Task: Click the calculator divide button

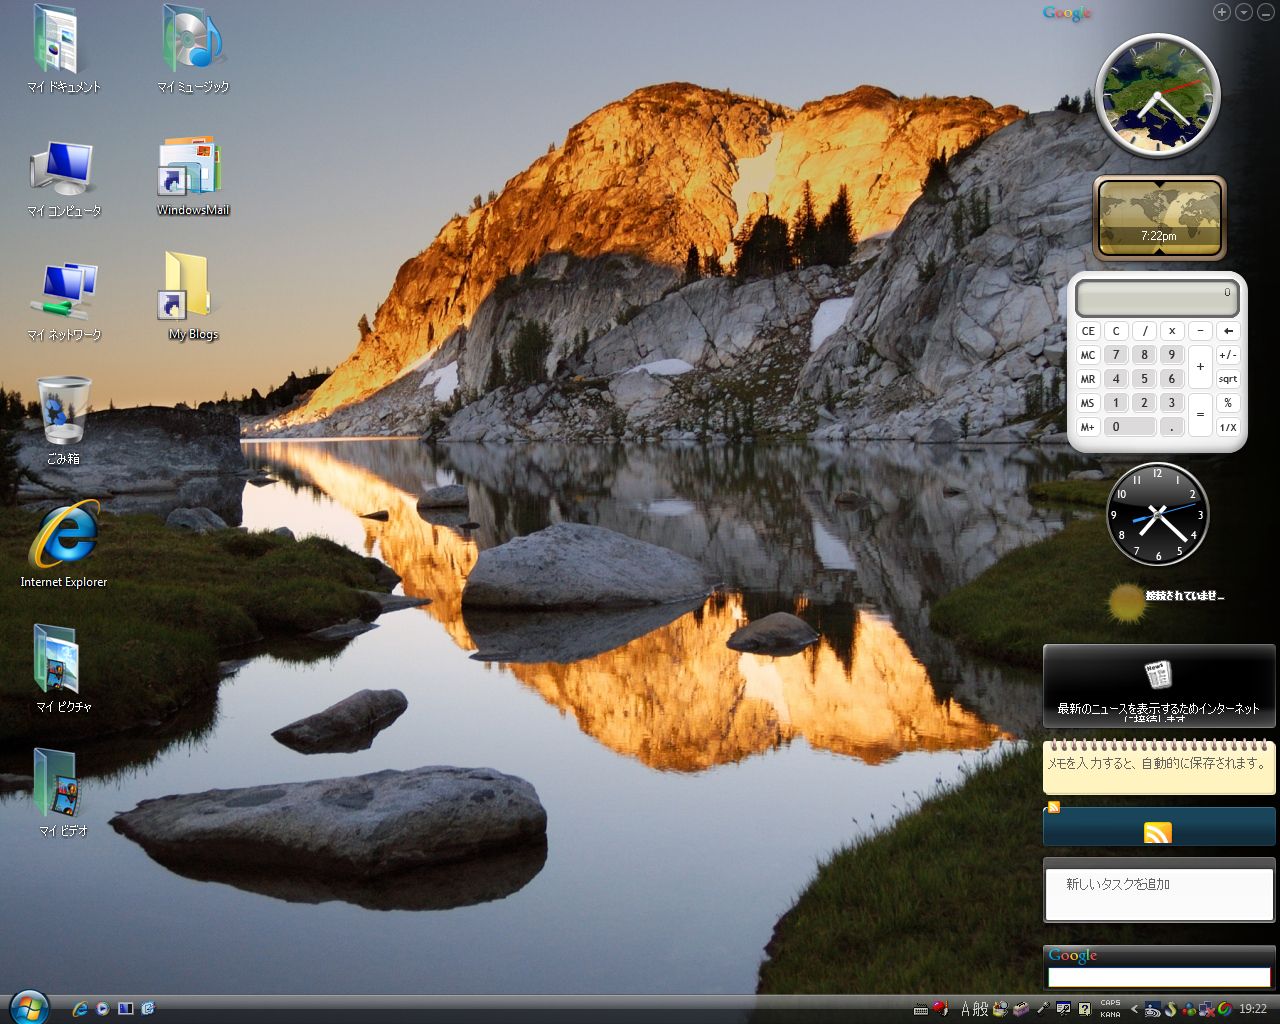Action: point(1145,331)
